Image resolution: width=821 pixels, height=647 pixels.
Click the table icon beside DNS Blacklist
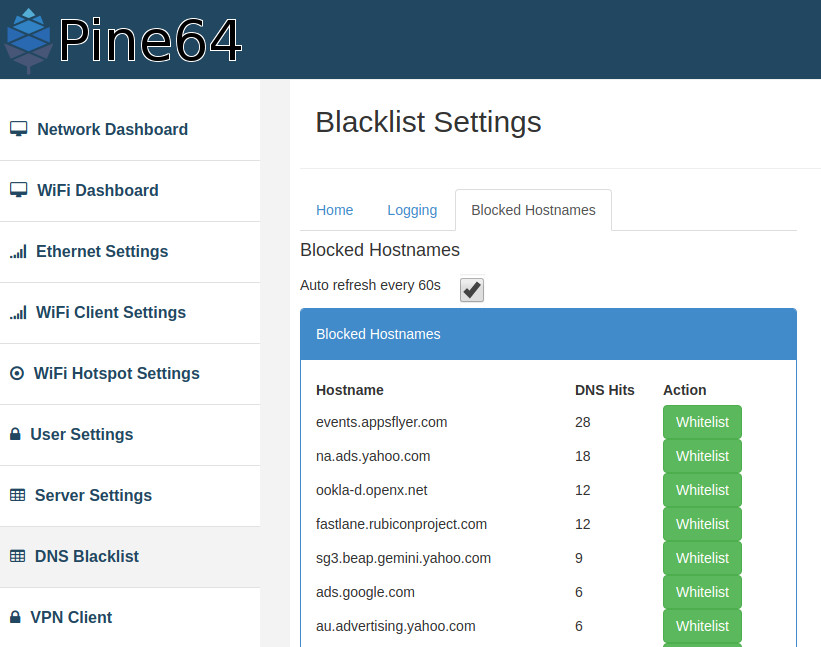pyautogui.click(x=17, y=556)
